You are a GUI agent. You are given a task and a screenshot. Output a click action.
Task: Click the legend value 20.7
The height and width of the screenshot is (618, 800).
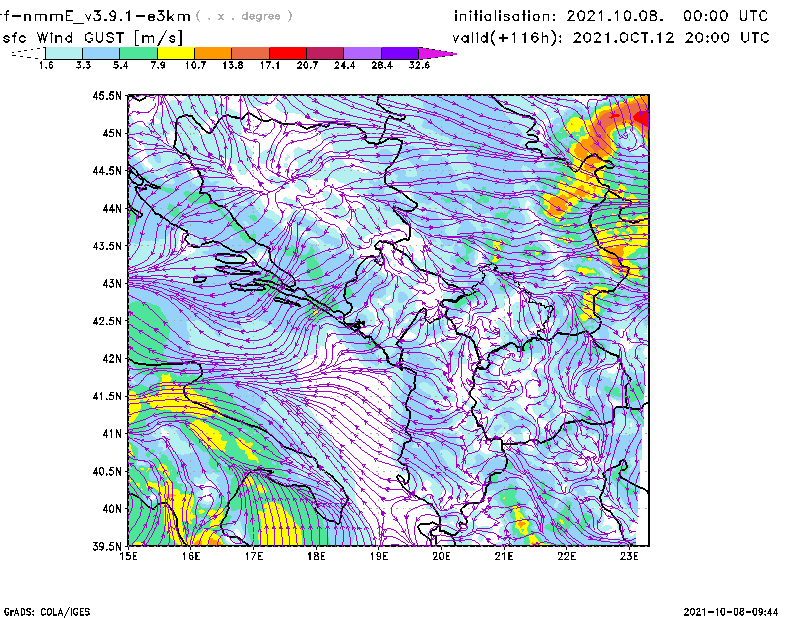point(307,65)
